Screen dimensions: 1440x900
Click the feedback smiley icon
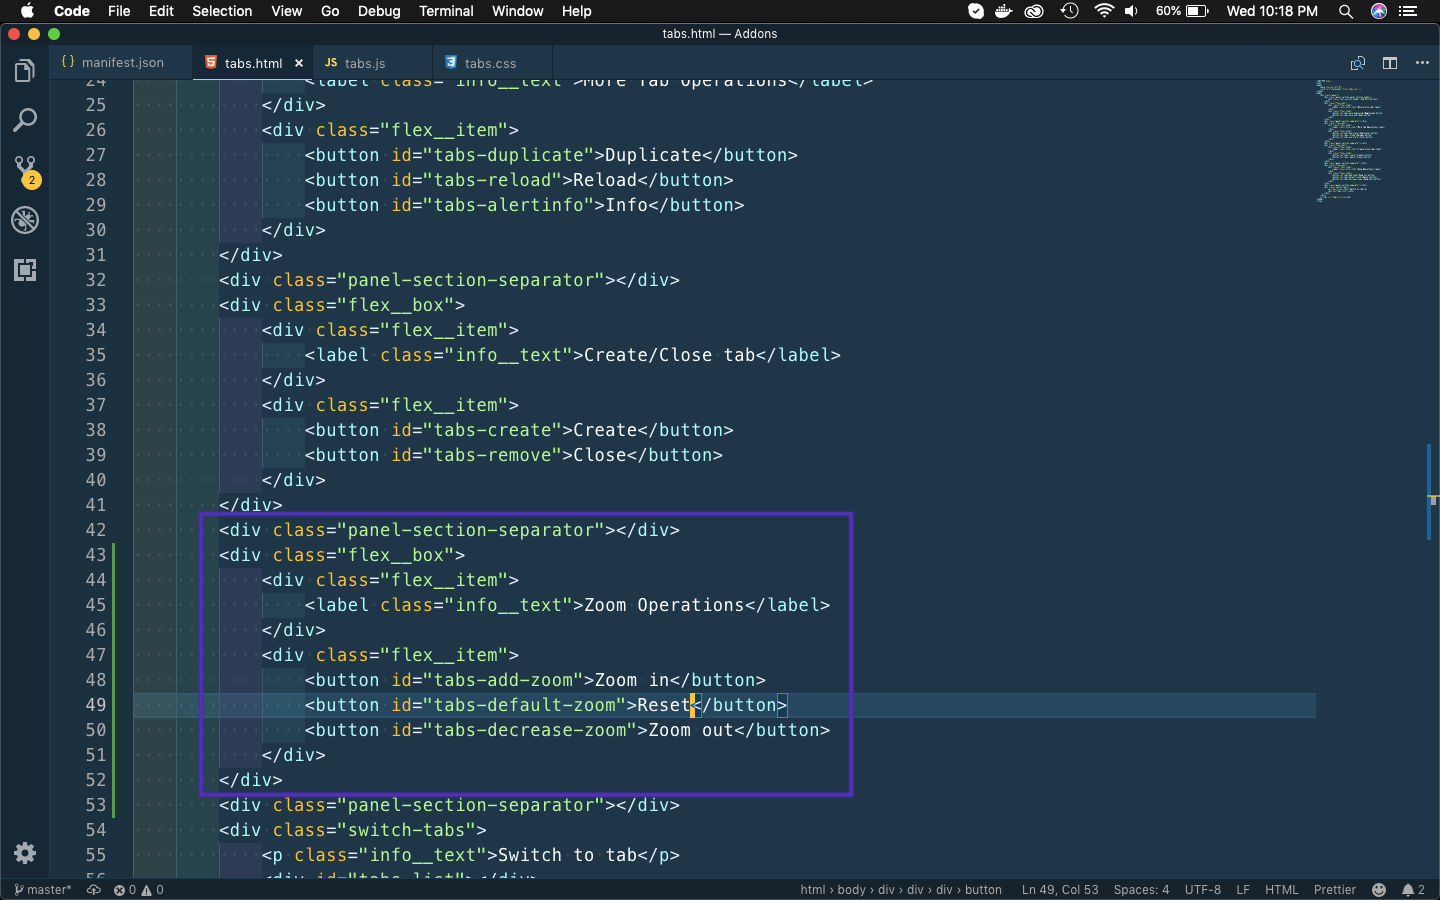1379,890
